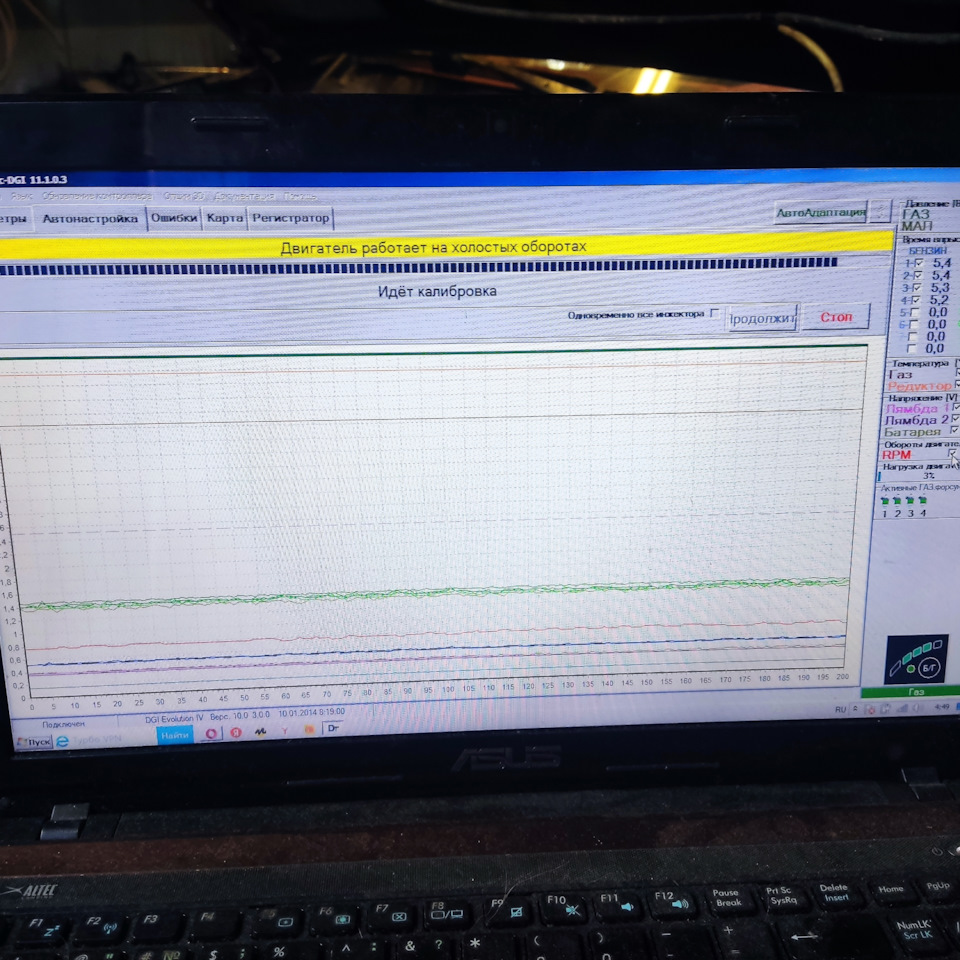The width and height of the screenshot is (960, 960).
Task: Open the Карта tab
Action: pyautogui.click(x=224, y=218)
